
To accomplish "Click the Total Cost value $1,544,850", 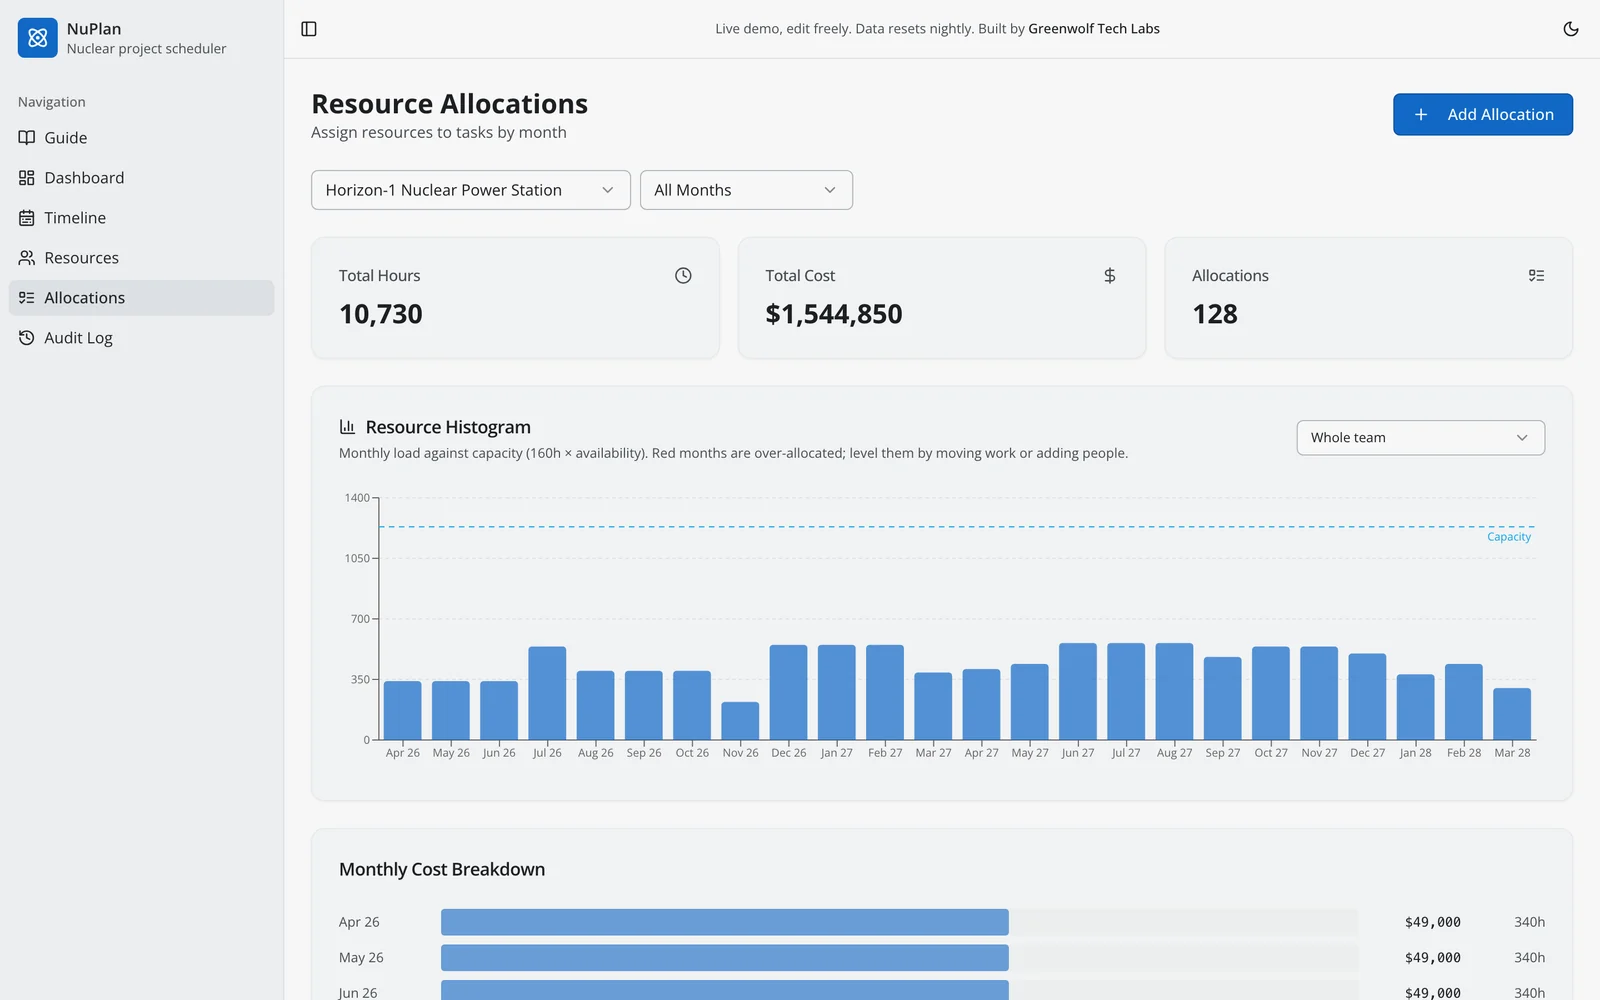I will tap(834, 314).
